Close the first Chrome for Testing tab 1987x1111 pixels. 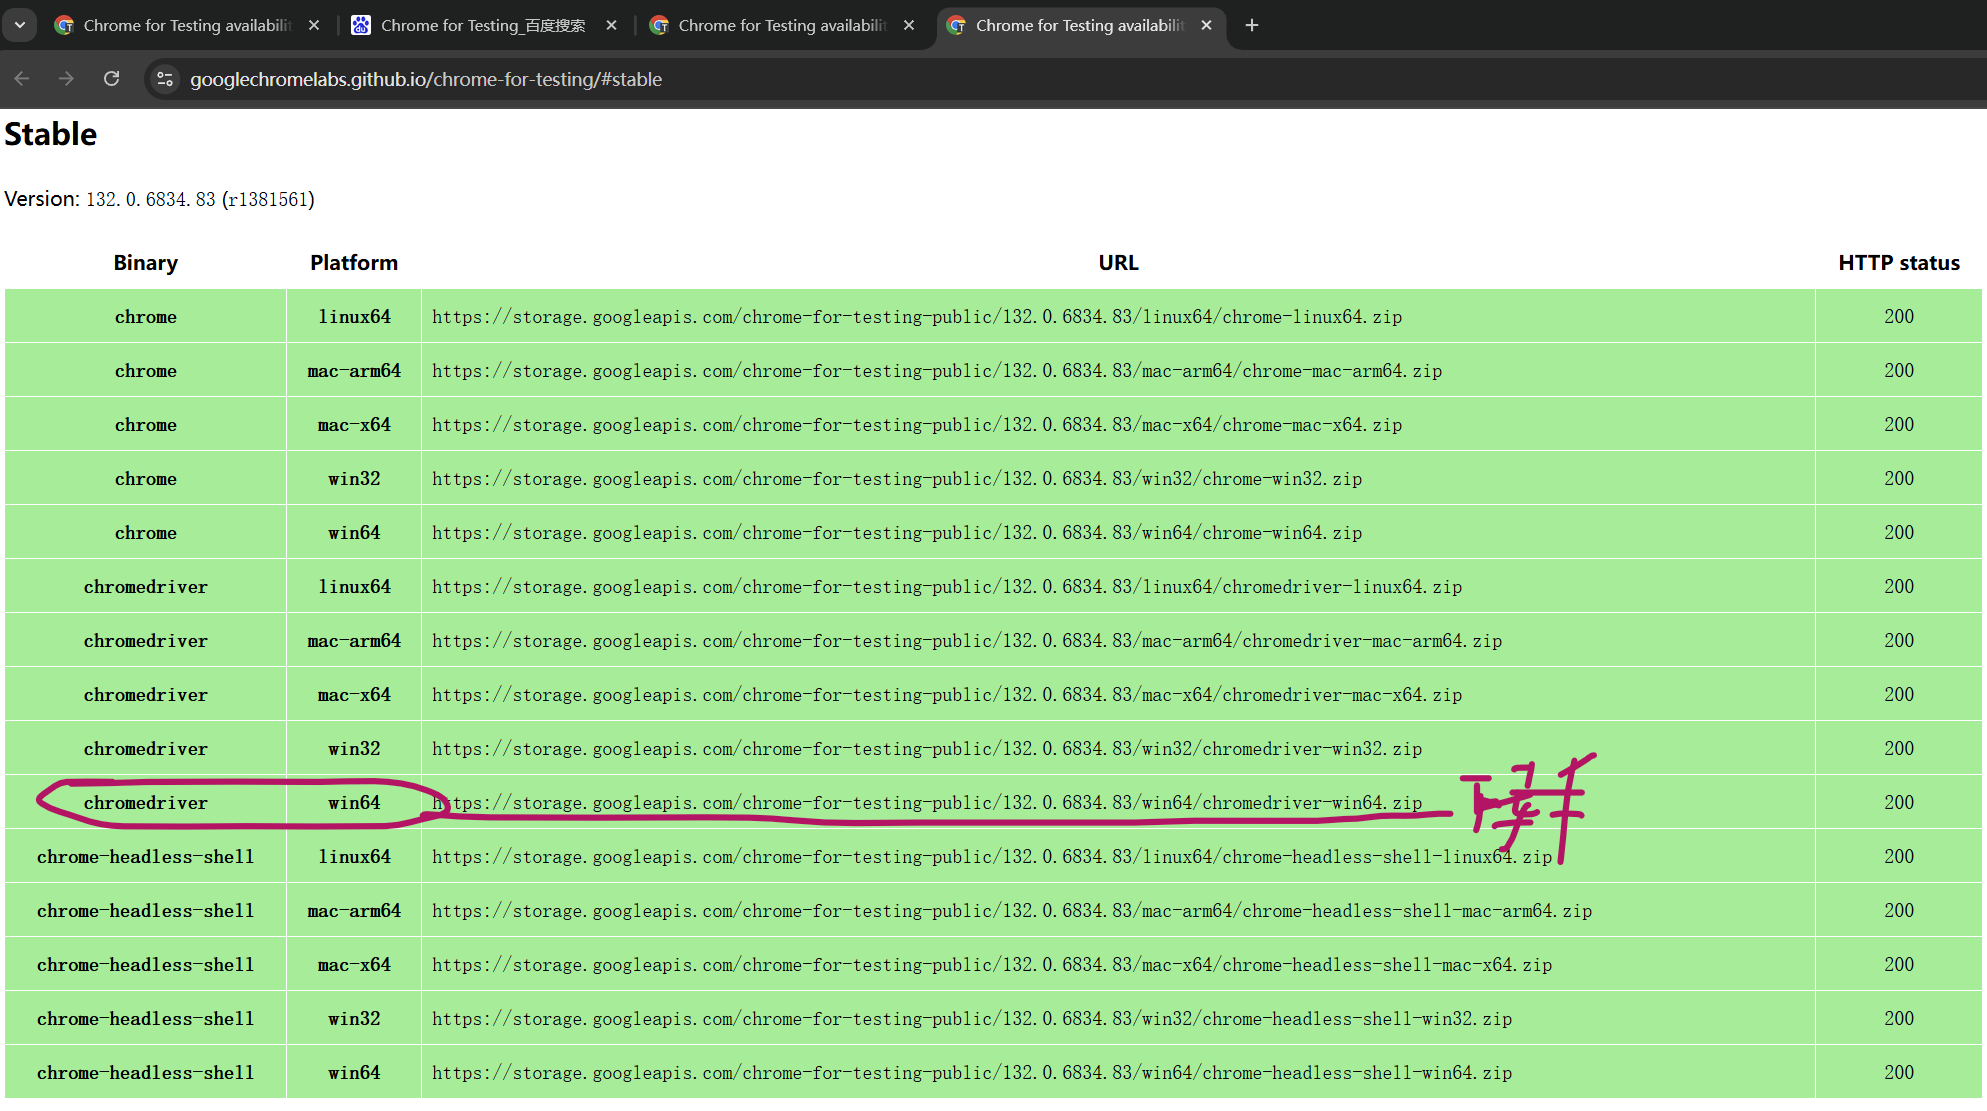tap(314, 25)
